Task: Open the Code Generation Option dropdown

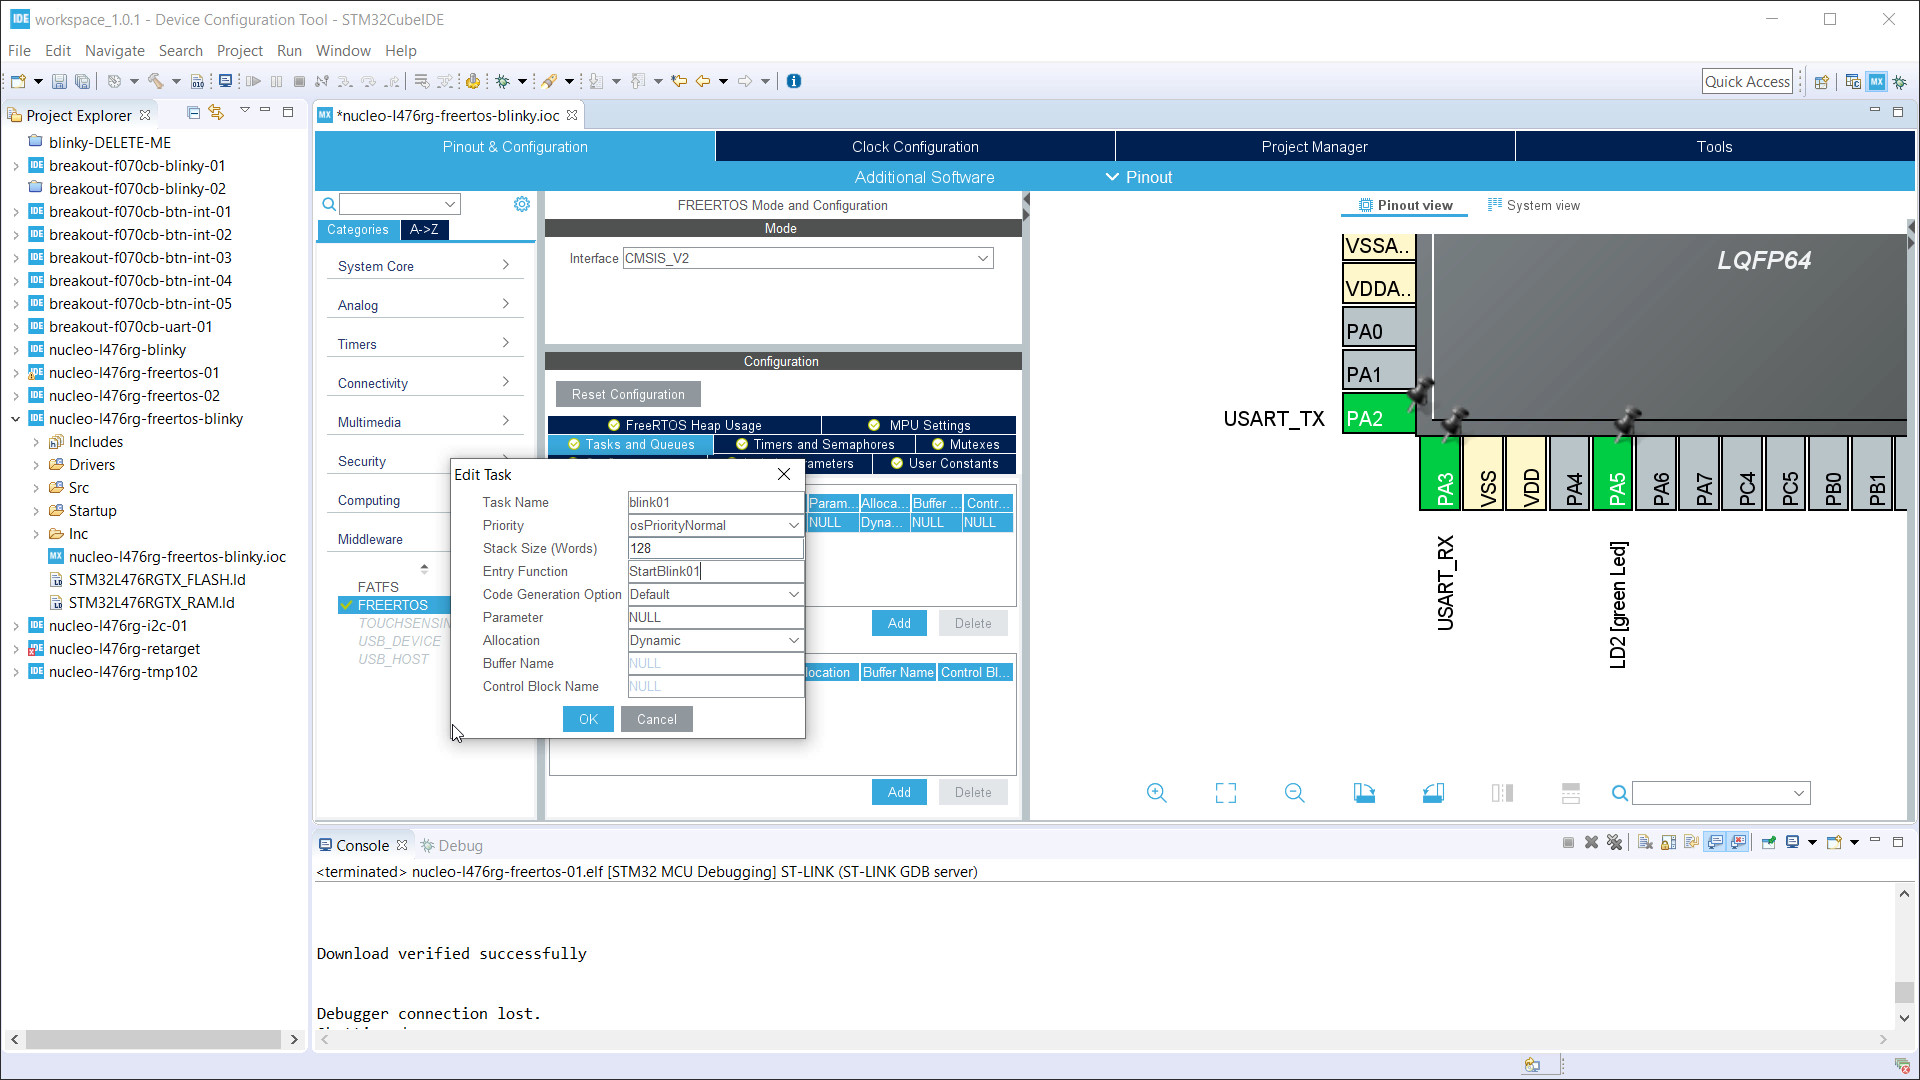Action: (x=793, y=594)
